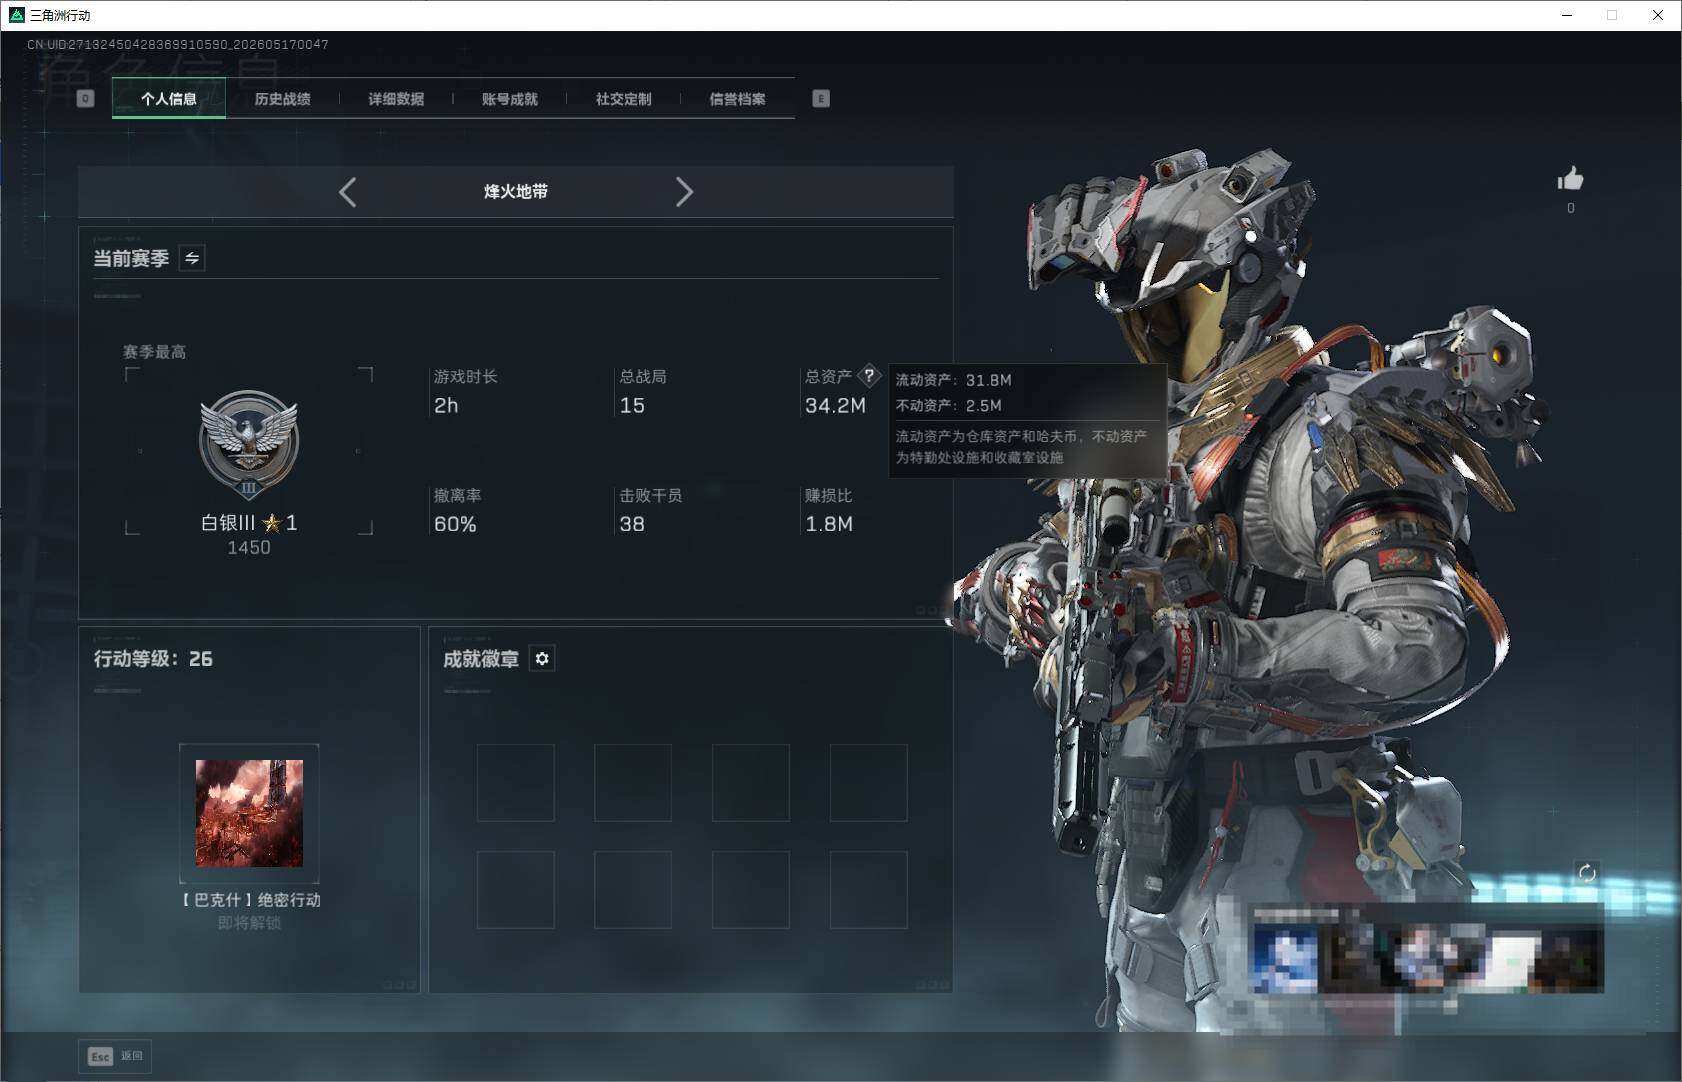Click the 总战局 value 15

(632, 405)
